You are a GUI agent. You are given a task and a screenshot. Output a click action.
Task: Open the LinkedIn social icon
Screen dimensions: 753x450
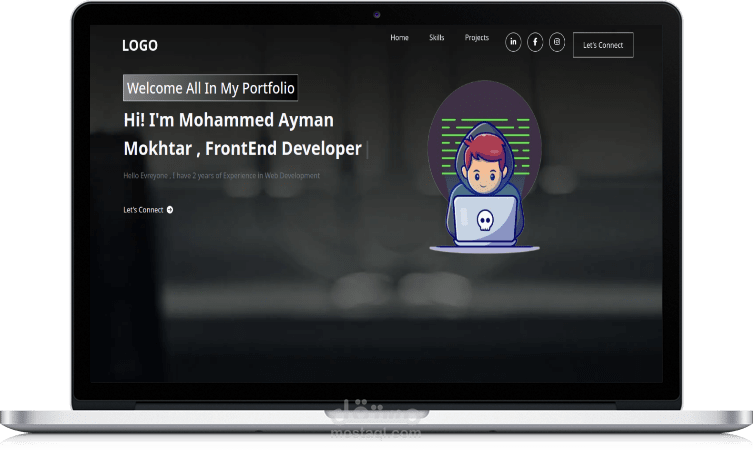513,42
